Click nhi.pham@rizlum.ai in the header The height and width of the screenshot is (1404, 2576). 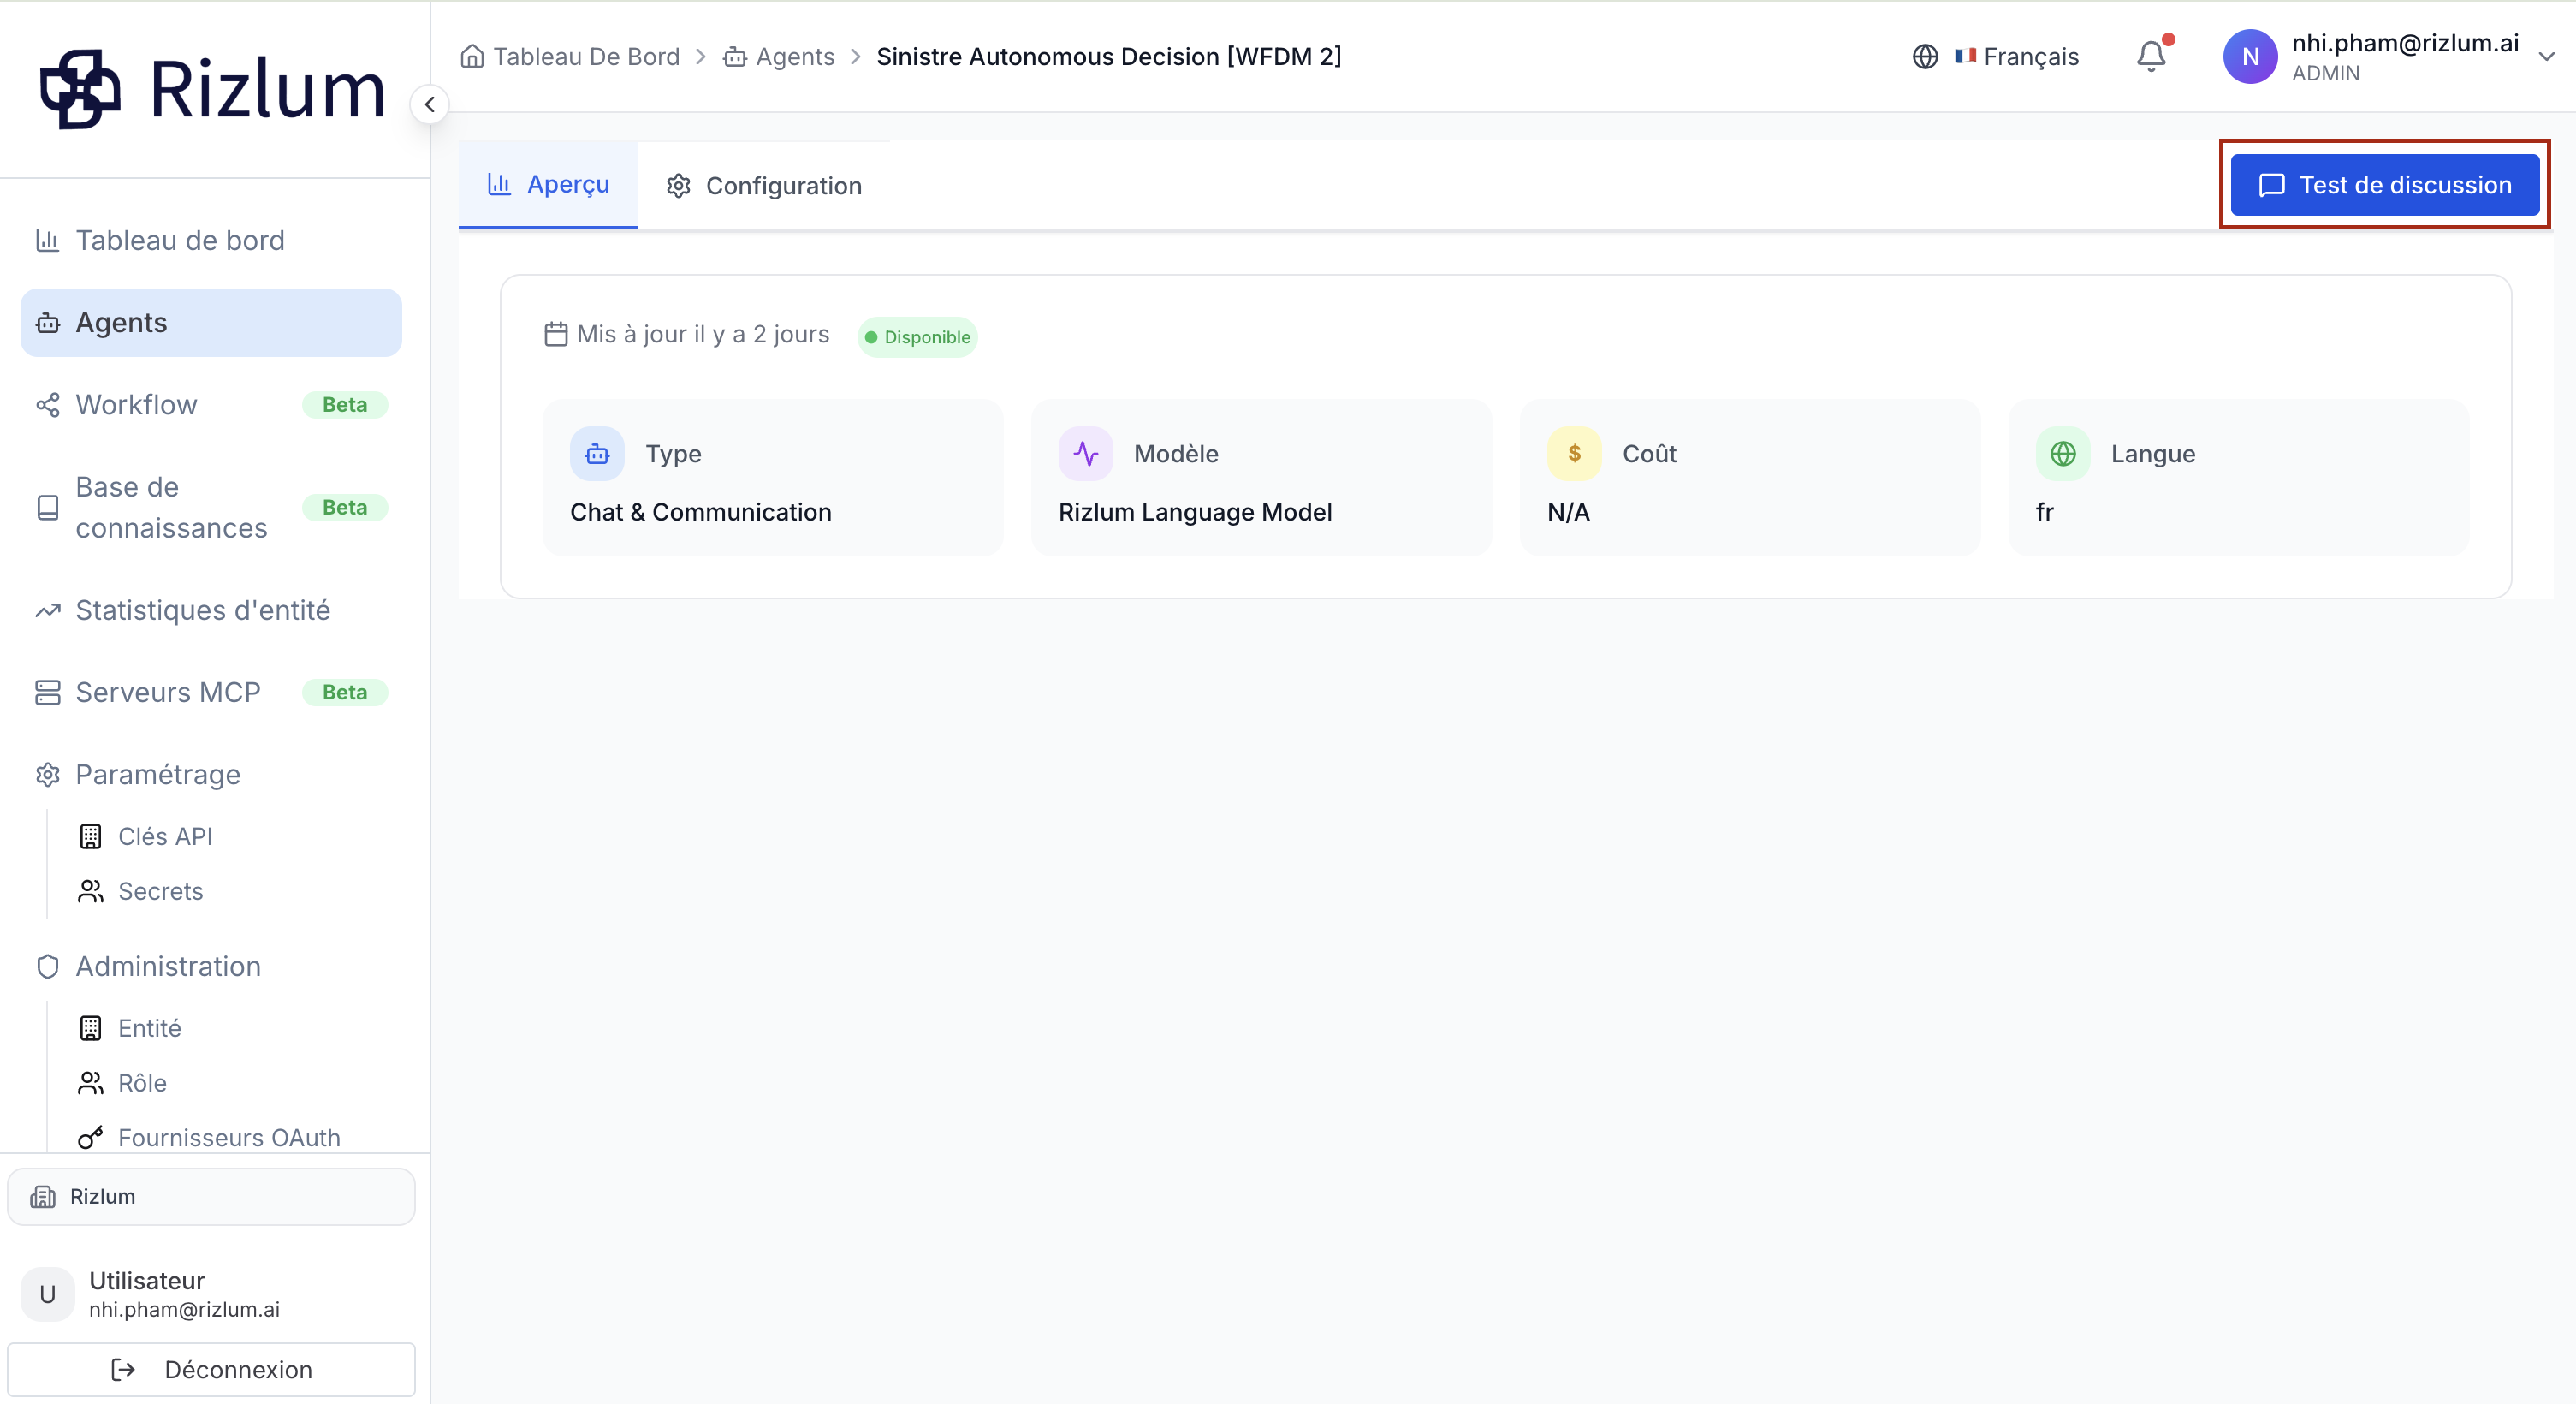(x=2405, y=42)
